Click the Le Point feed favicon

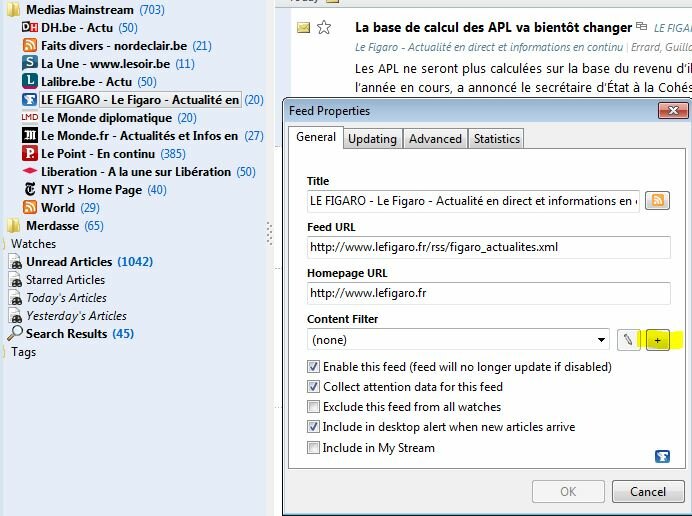(30, 154)
